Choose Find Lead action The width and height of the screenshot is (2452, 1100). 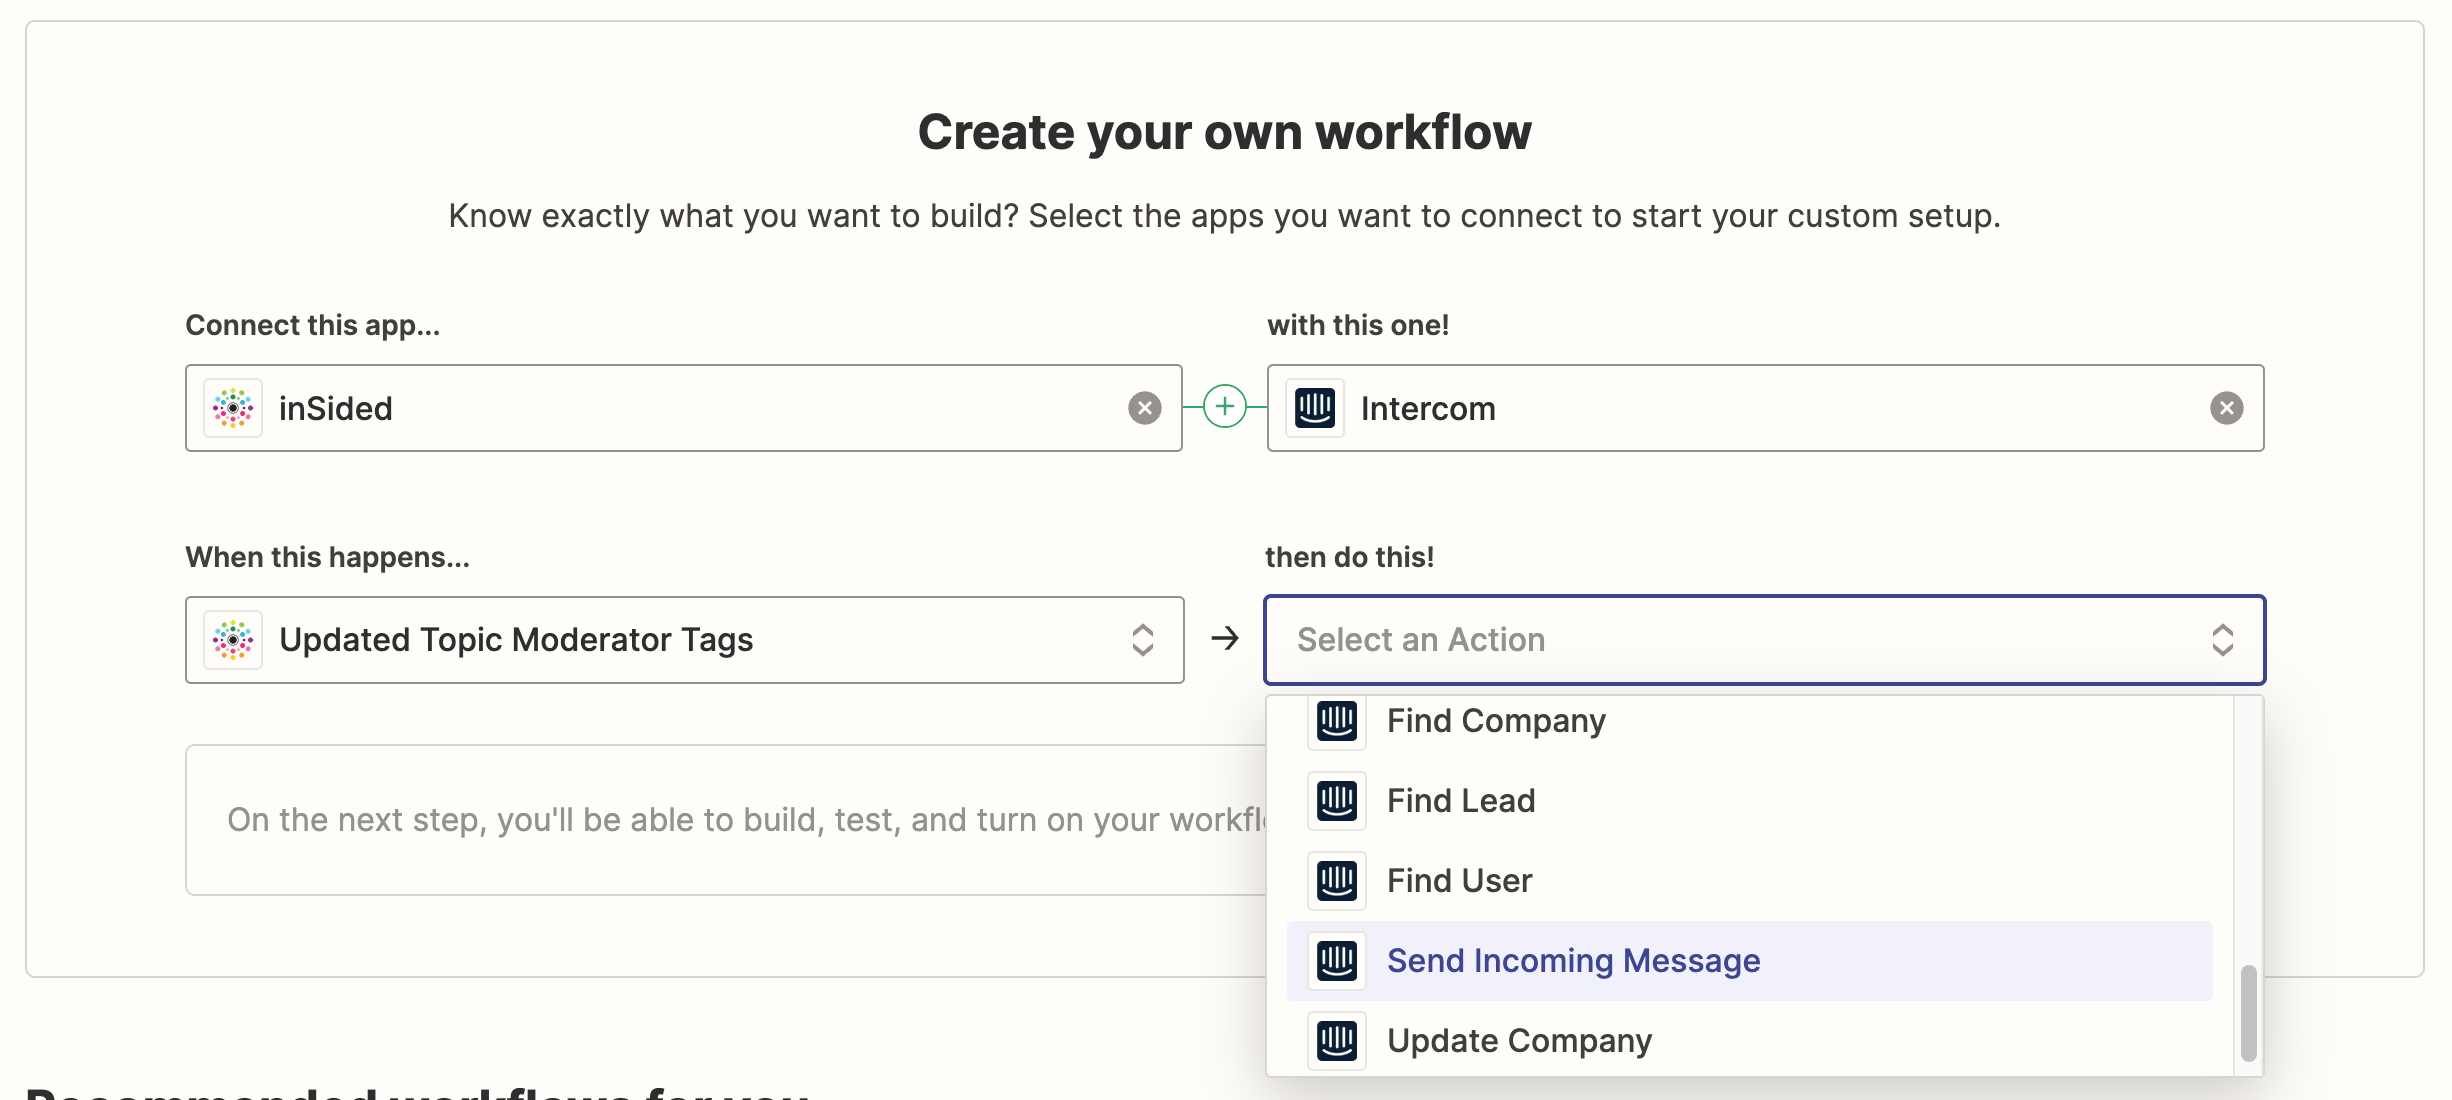coord(1750,801)
